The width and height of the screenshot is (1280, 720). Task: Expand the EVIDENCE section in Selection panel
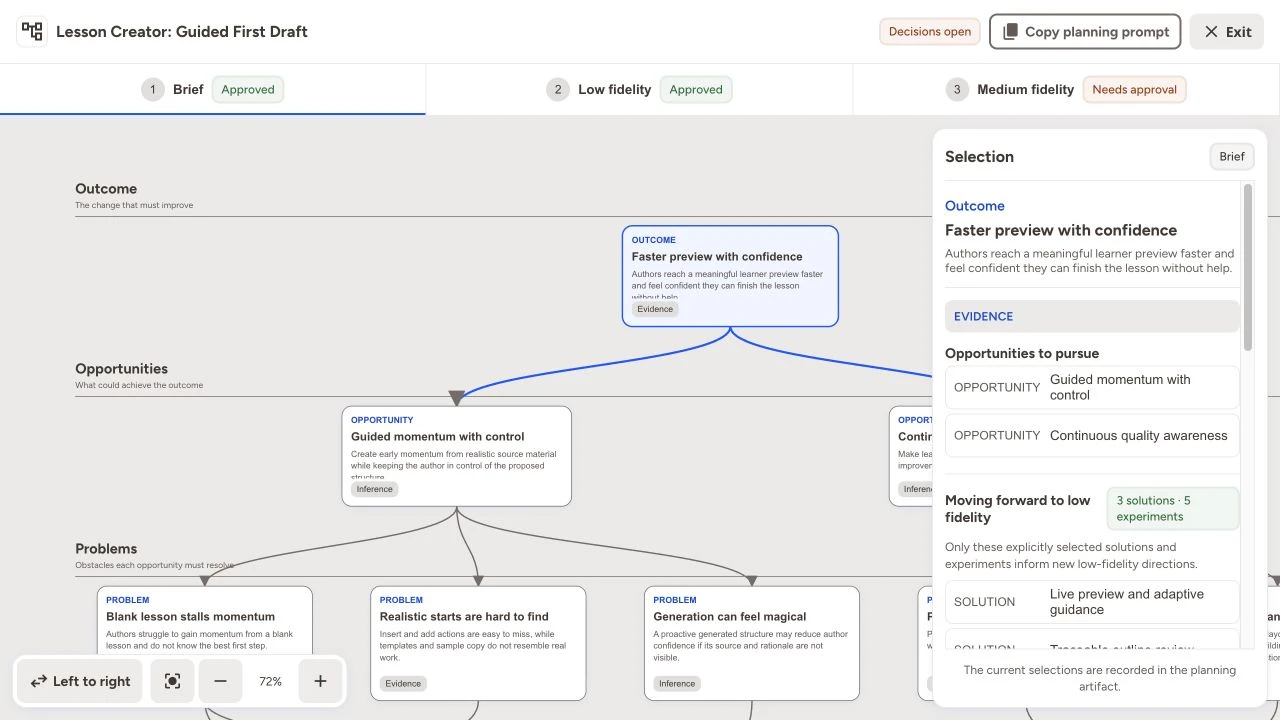tap(1092, 316)
